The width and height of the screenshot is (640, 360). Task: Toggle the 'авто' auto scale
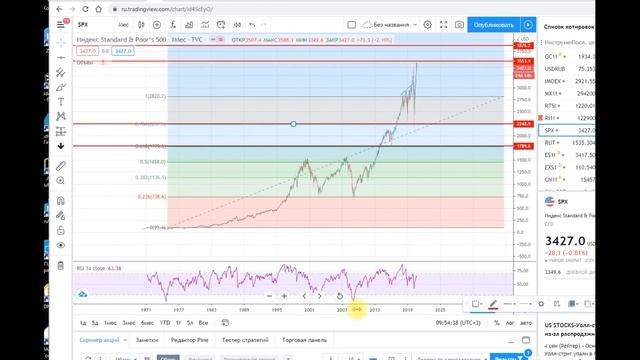point(526,323)
